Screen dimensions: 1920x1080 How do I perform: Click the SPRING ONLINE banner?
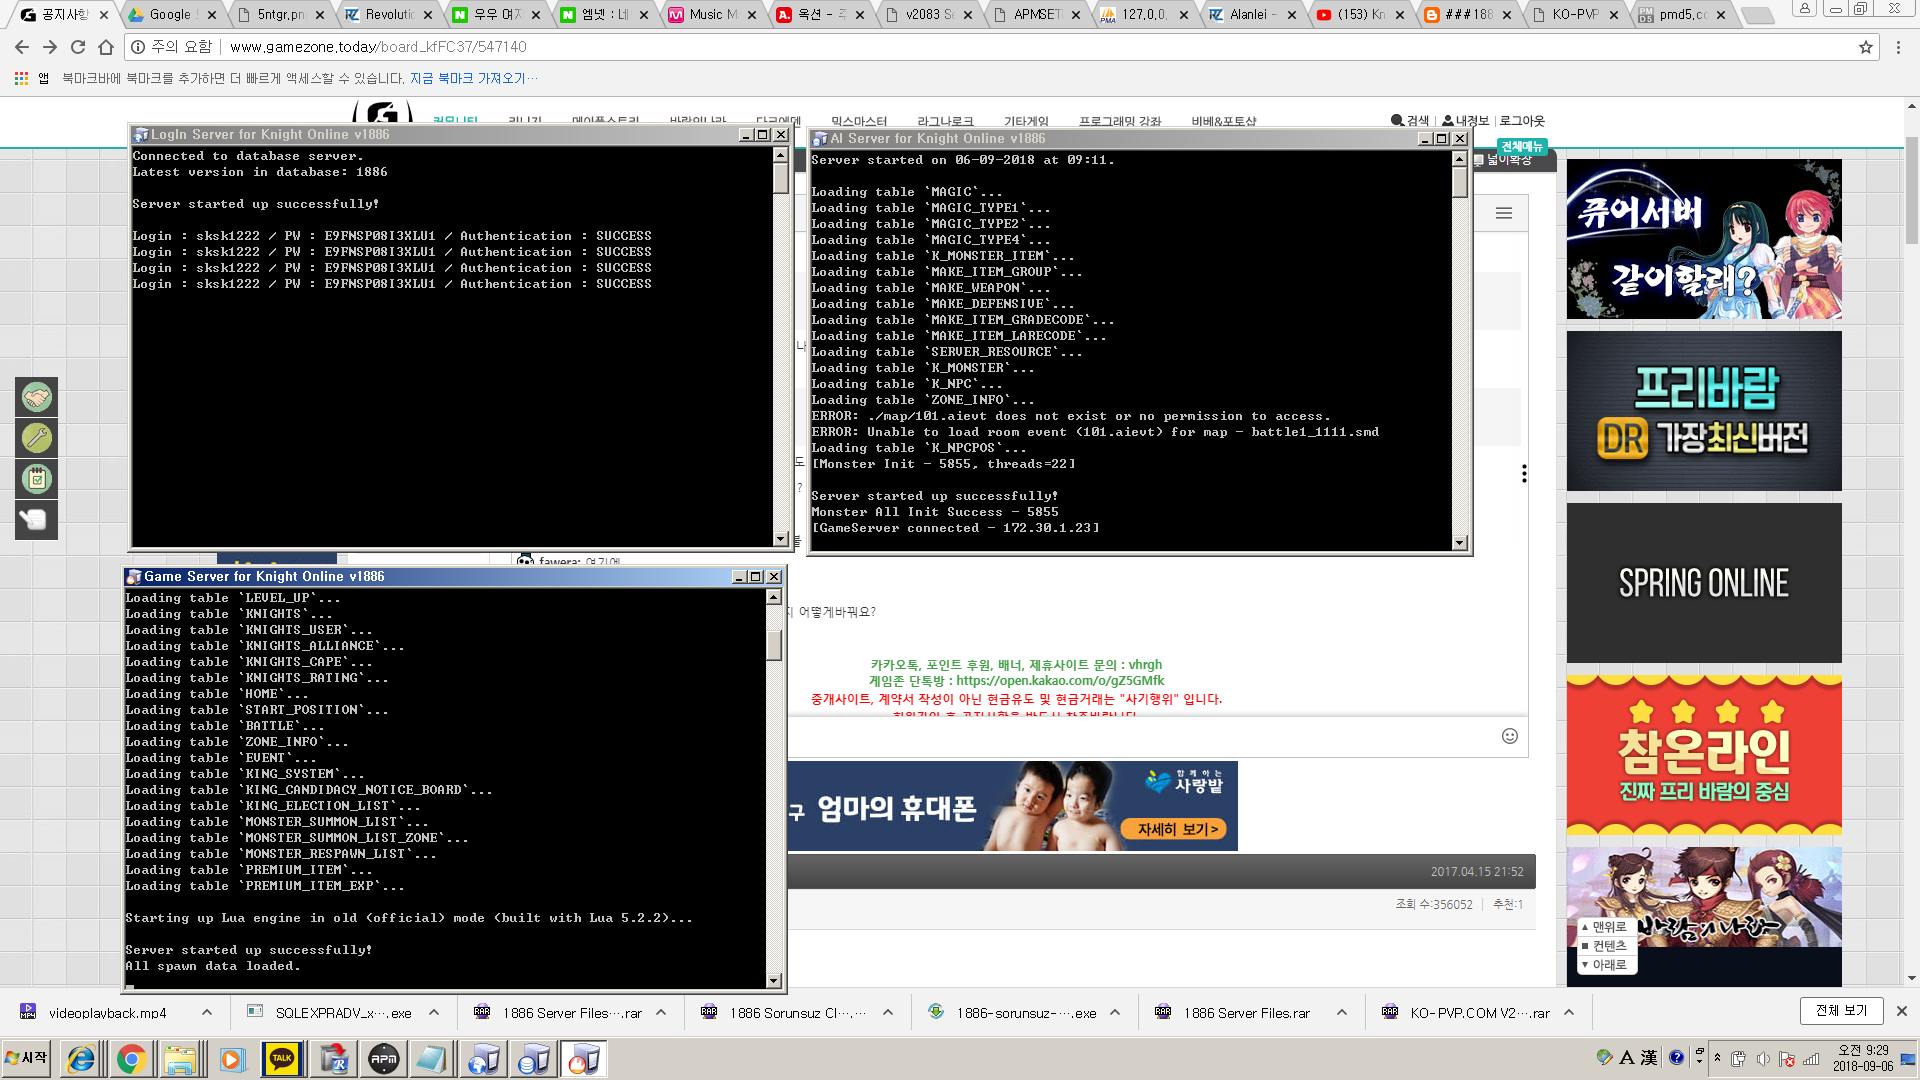point(1703,583)
